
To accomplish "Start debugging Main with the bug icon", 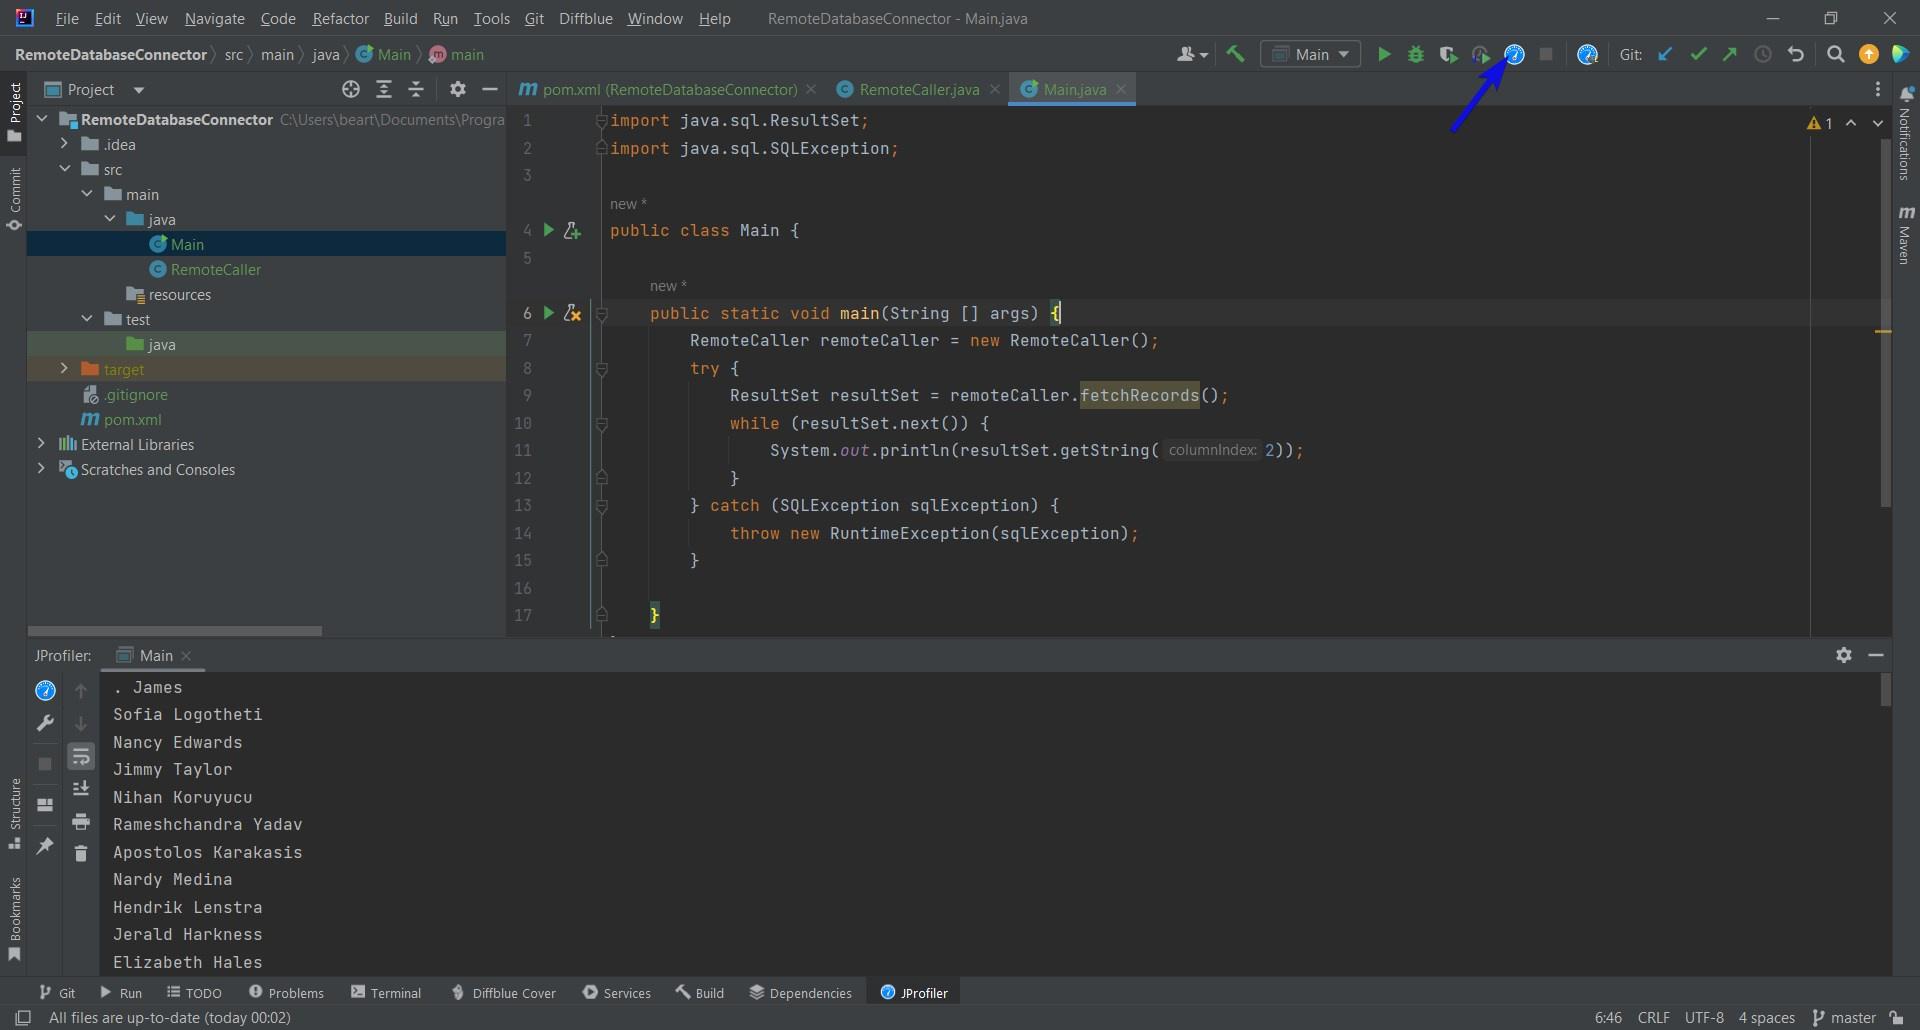I will [x=1416, y=54].
